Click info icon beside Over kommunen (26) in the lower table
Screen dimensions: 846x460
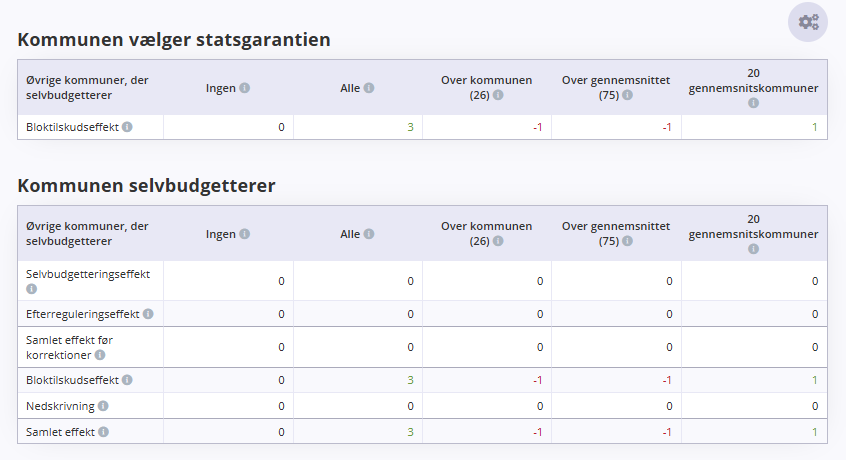coord(498,241)
